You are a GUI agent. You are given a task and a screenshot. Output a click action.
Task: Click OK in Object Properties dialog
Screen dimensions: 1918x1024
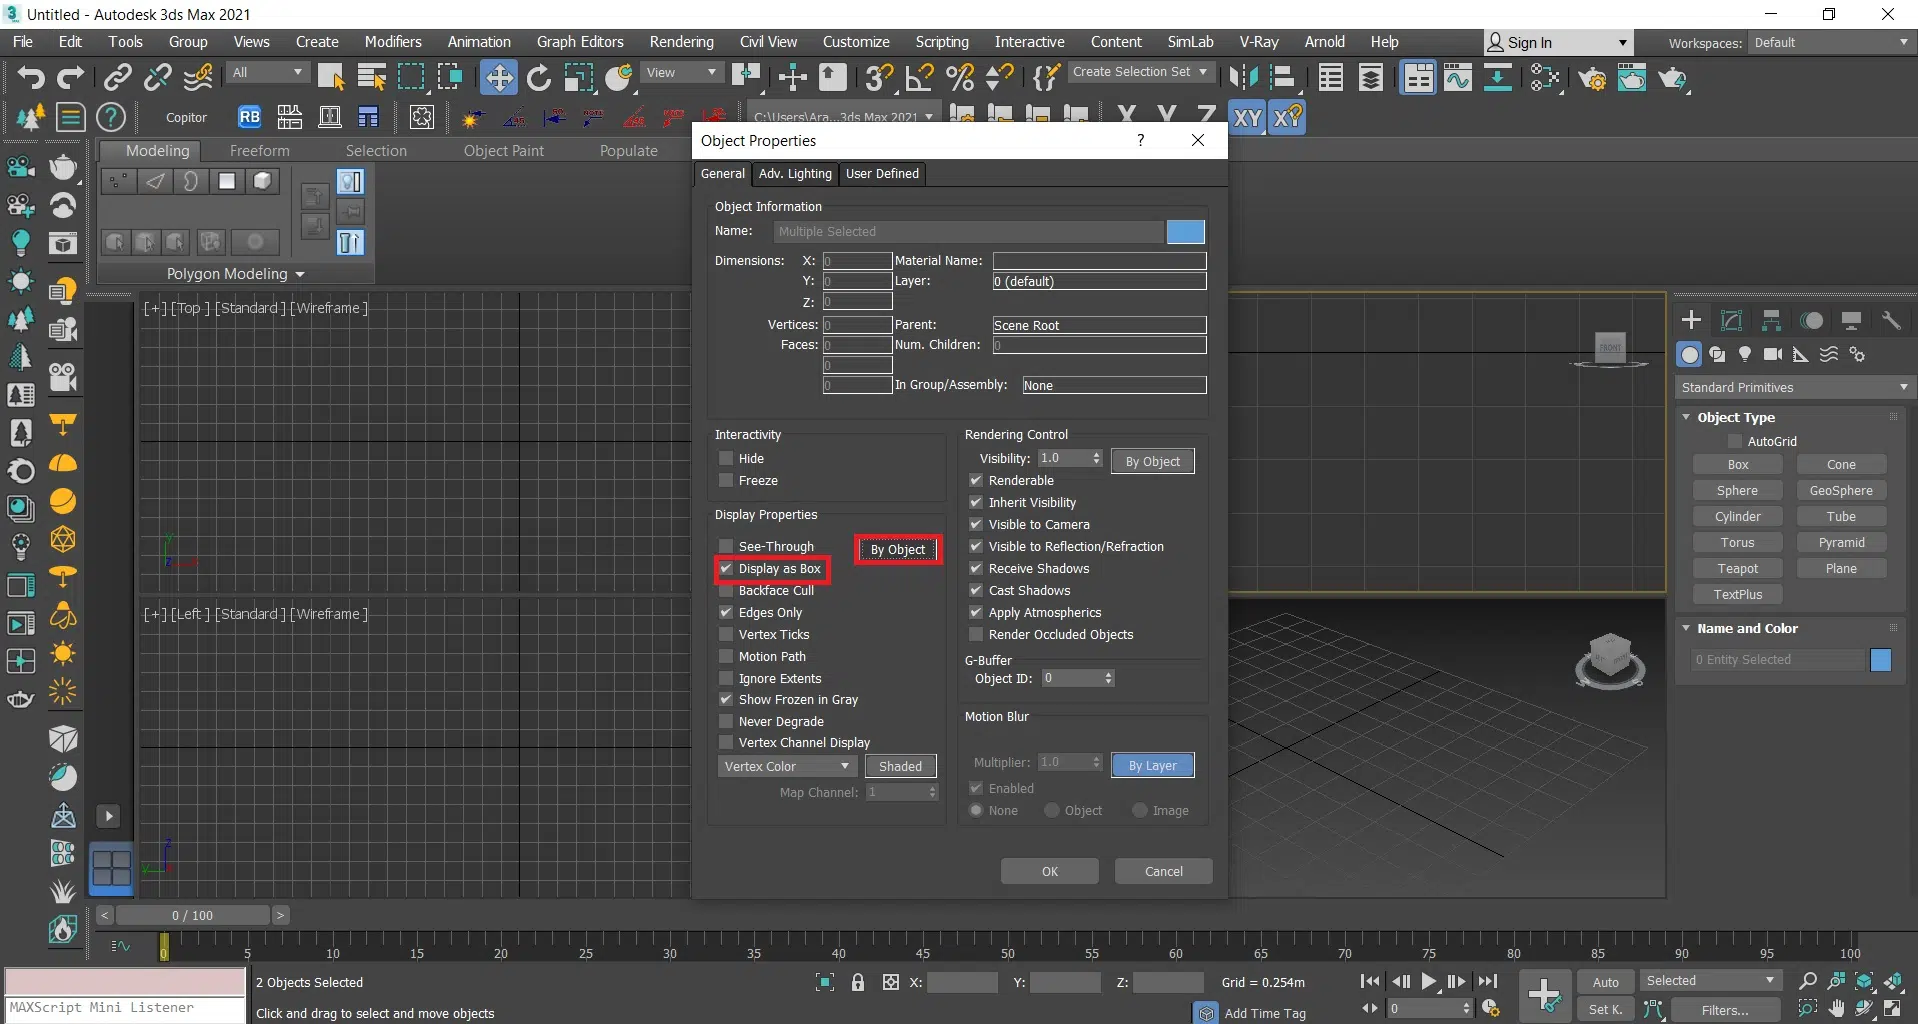coord(1049,872)
